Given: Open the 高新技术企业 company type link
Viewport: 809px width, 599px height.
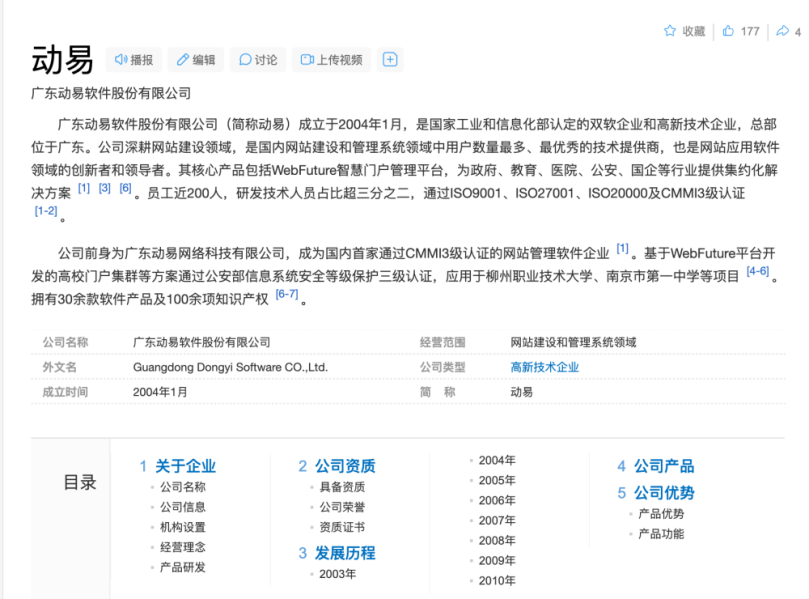Looking at the screenshot, I should coord(544,367).
